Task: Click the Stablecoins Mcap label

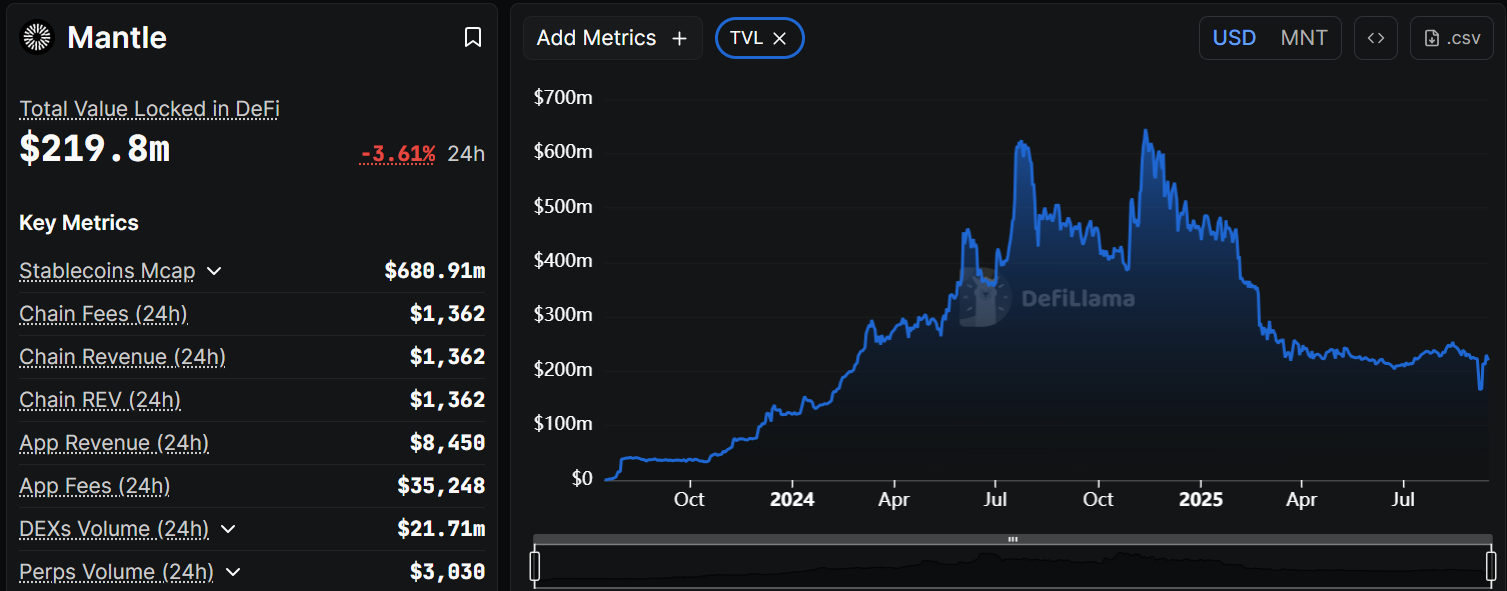Action: point(107,271)
